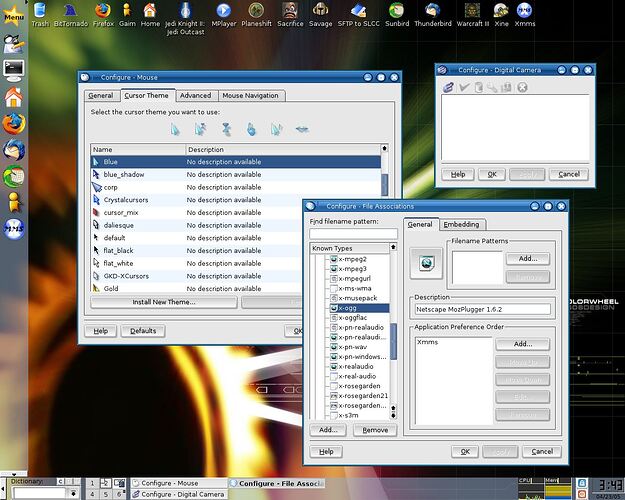Open the Mouse Navigation tab

pos(250,96)
